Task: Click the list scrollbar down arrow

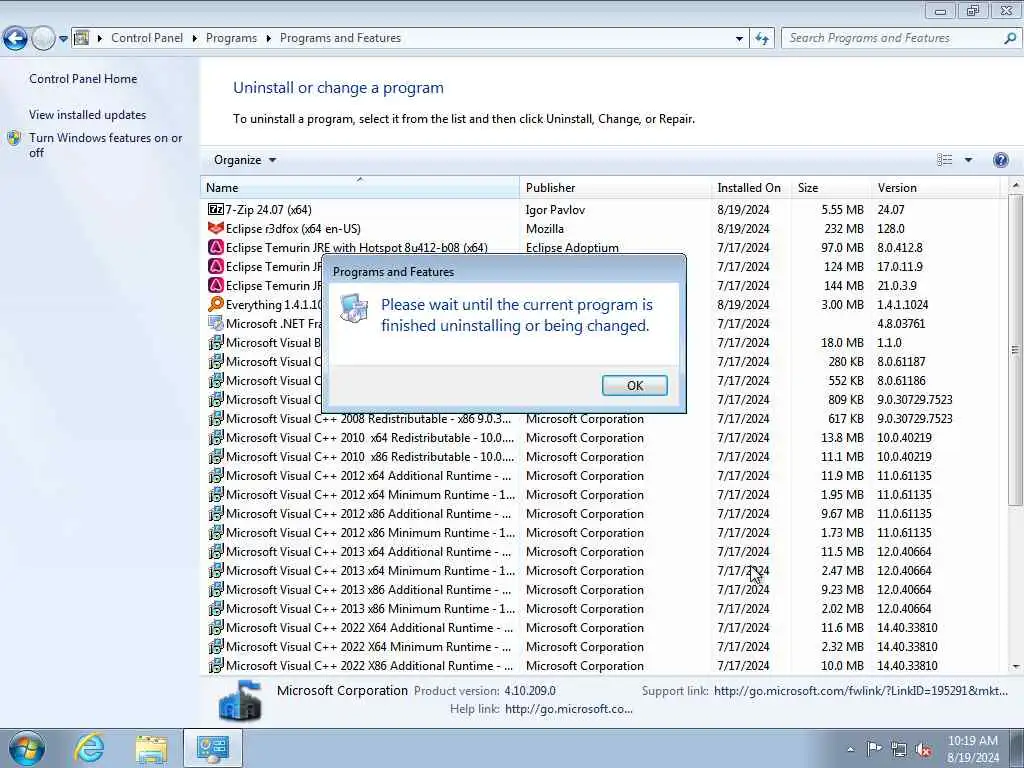Action: [x=1016, y=666]
